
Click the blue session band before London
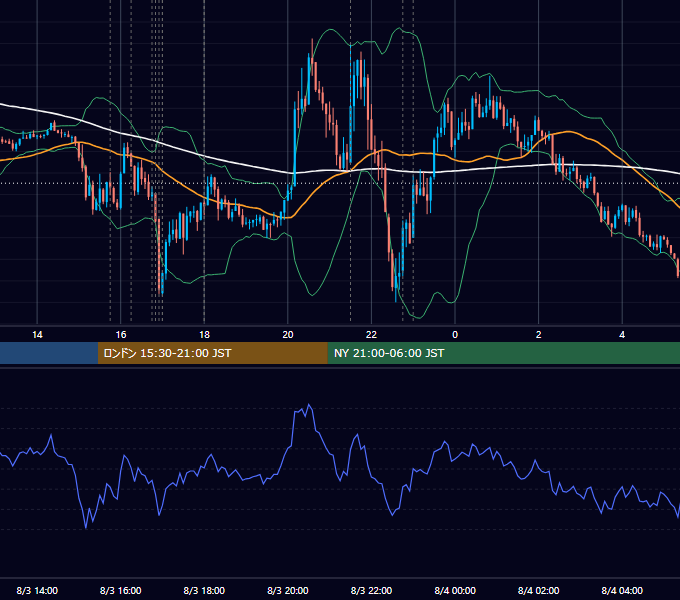(x=49, y=353)
